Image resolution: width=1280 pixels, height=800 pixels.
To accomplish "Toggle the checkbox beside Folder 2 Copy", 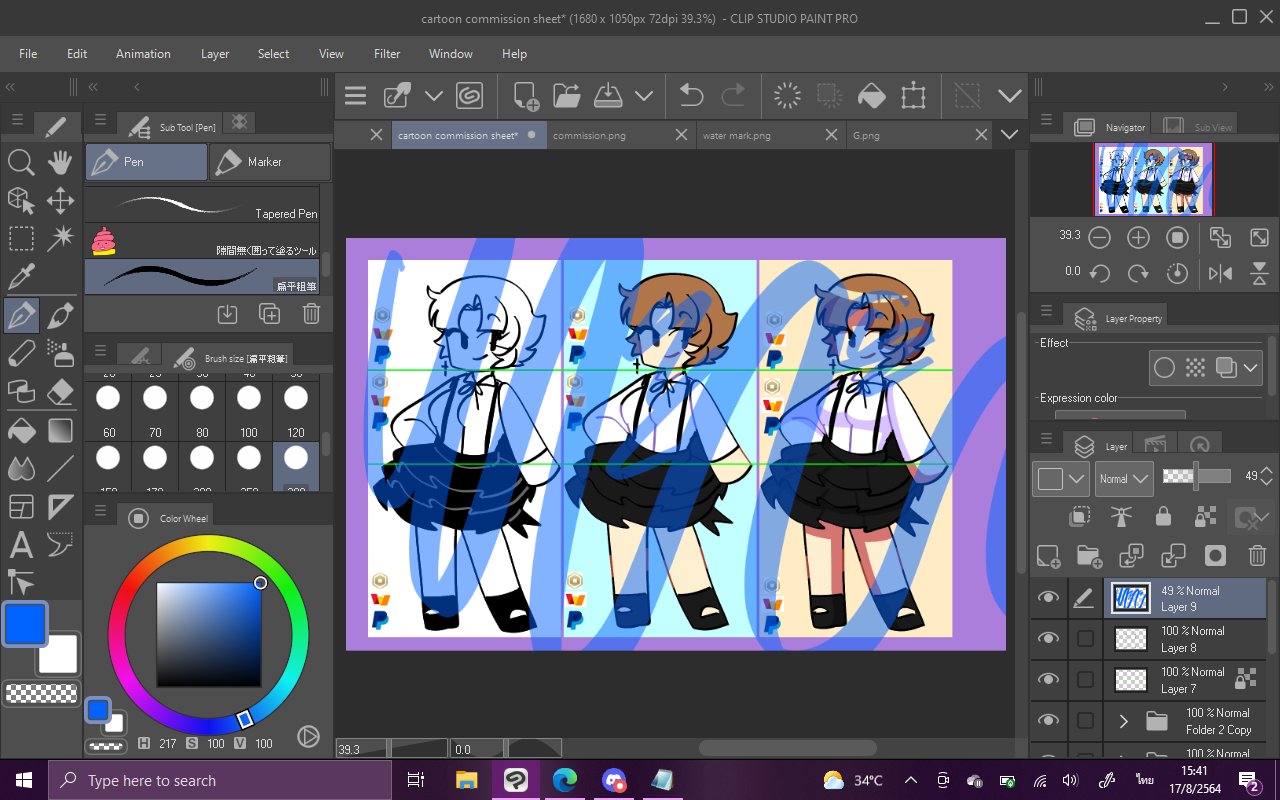I will pyautogui.click(x=1085, y=720).
